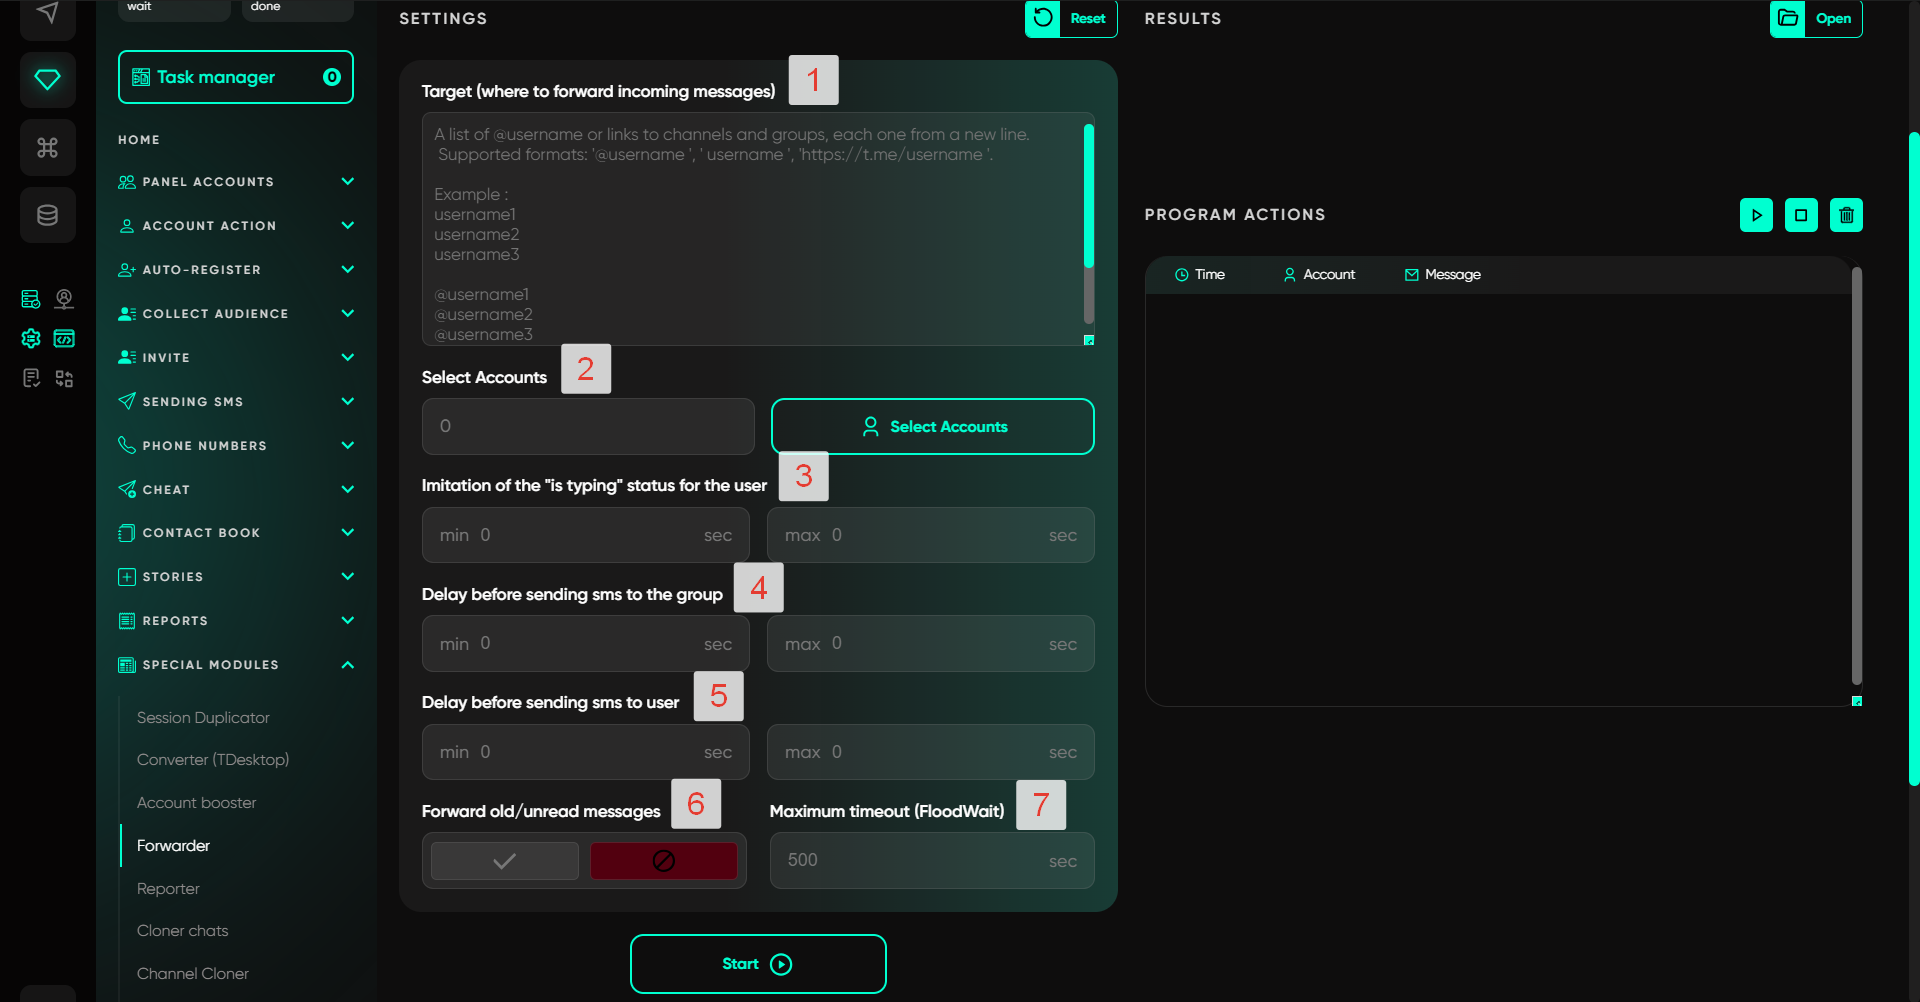Click the paper plane icon at top

pos(47,14)
